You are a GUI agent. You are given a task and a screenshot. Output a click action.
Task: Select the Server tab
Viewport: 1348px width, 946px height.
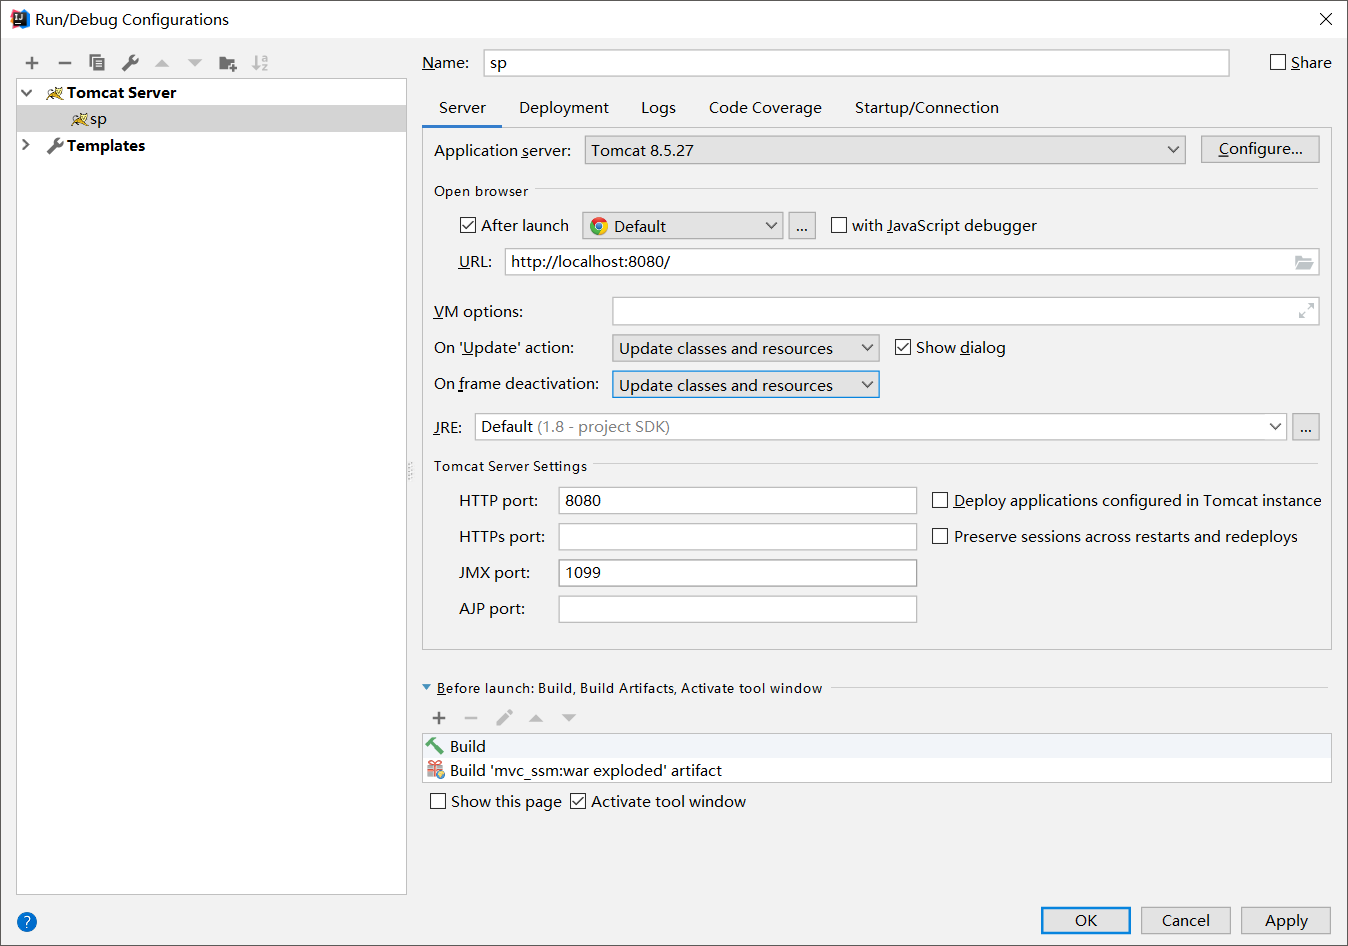[x=462, y=108]
